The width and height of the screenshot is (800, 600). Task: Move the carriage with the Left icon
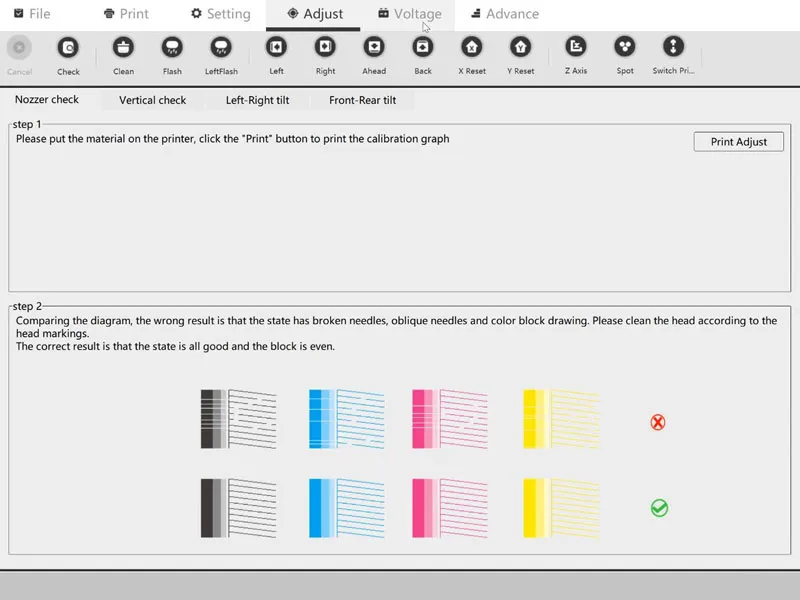(x=276, y=47)
